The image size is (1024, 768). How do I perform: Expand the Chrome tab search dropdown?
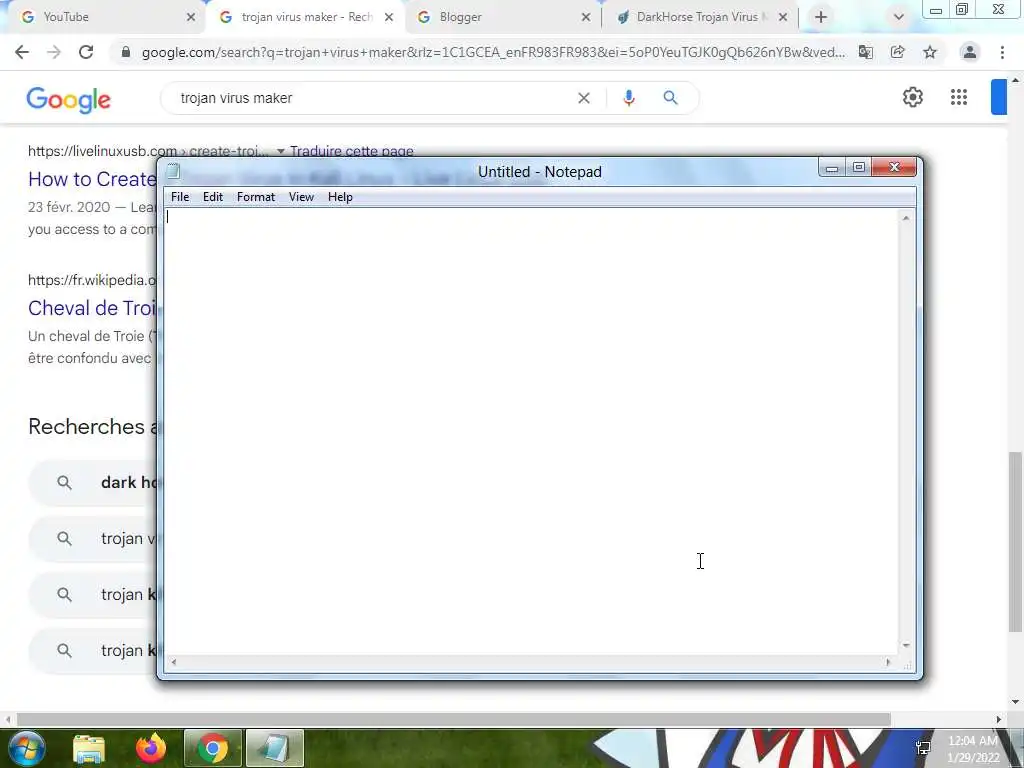[x=899, y=18]
